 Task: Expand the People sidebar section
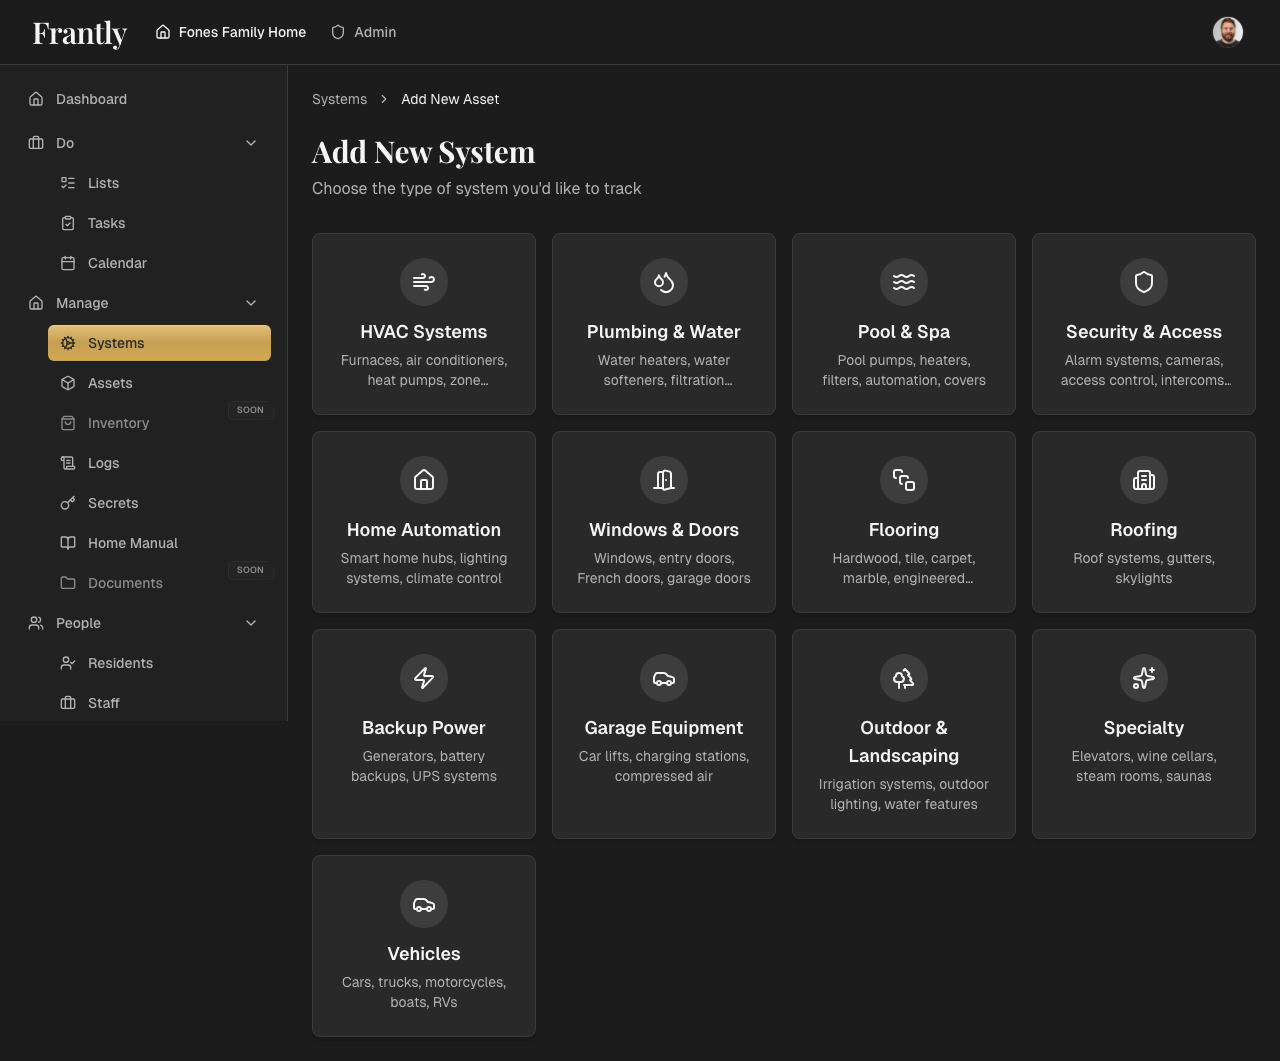(250, 623)
